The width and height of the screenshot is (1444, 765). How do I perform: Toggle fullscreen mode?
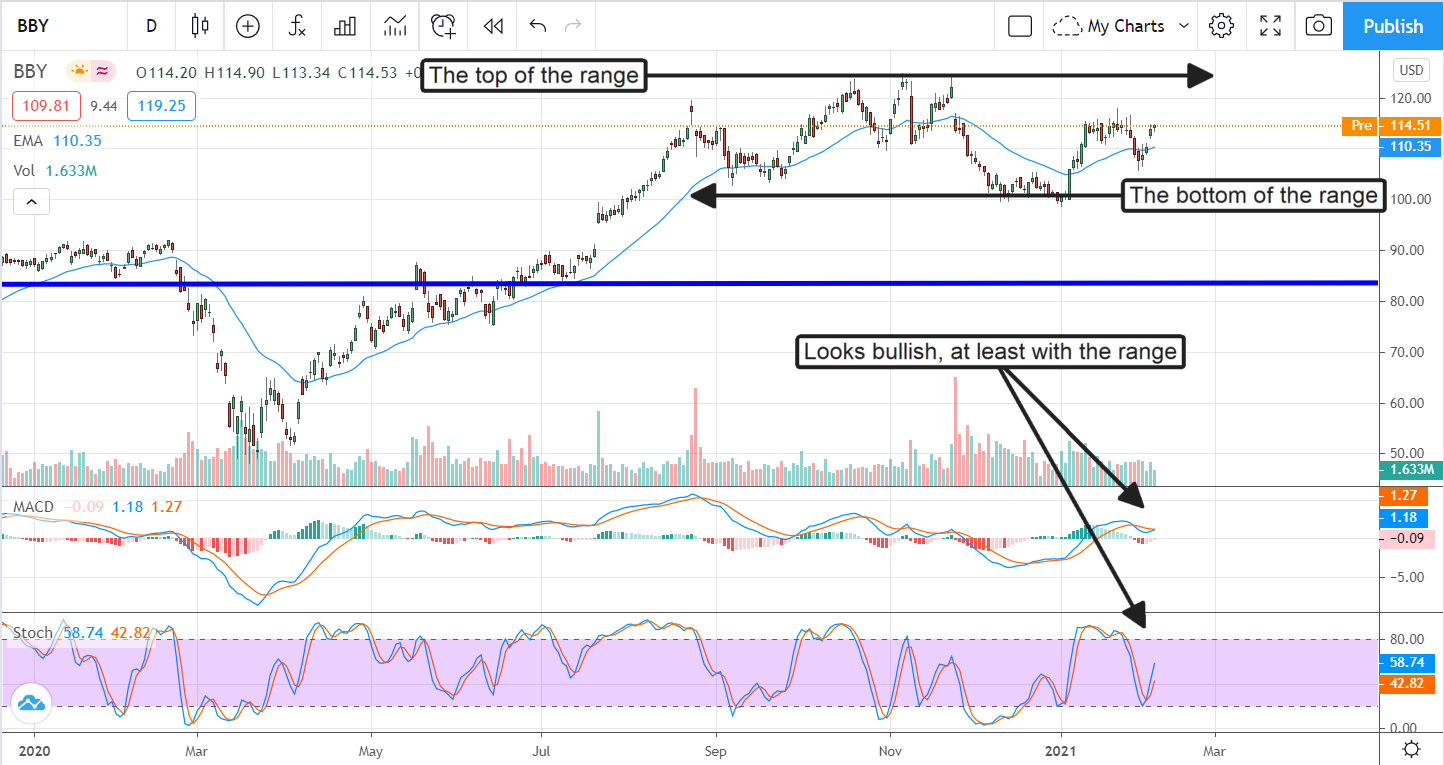1270,26
